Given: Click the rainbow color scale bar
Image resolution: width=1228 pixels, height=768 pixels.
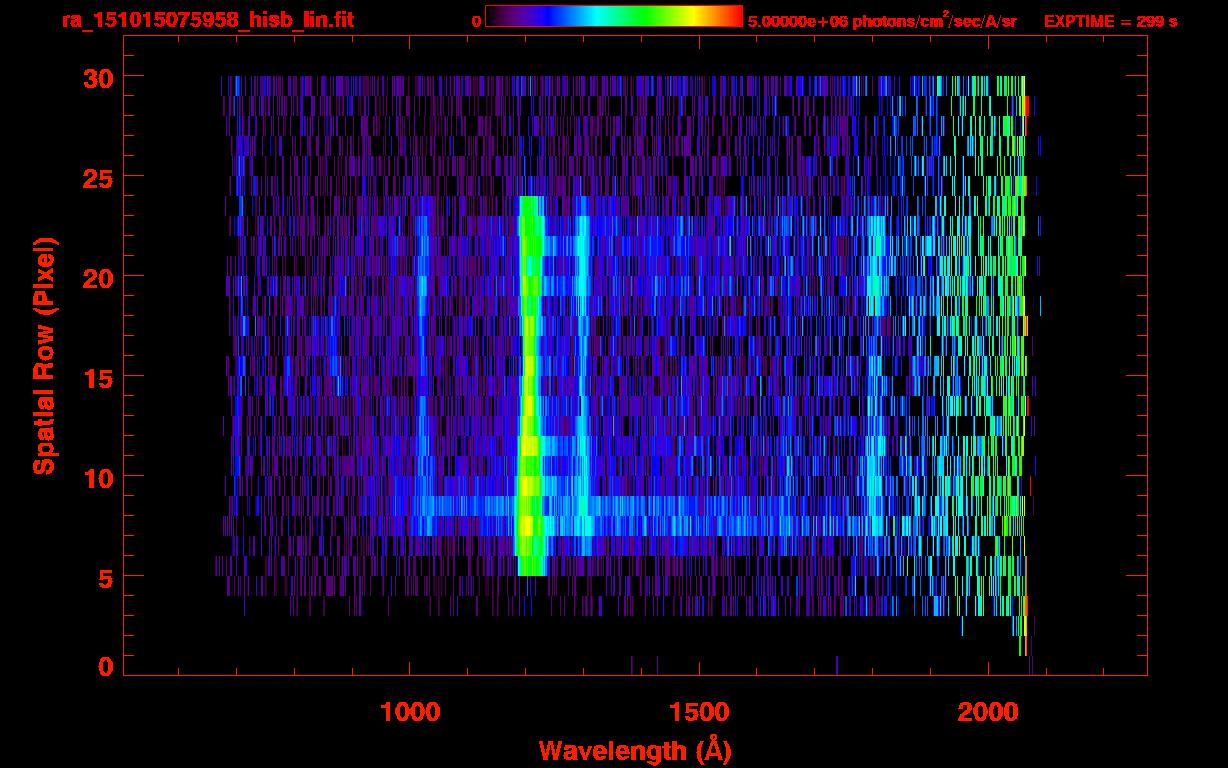Looking at the screenshot, I should pyautogui.click(x=613, y=16).
